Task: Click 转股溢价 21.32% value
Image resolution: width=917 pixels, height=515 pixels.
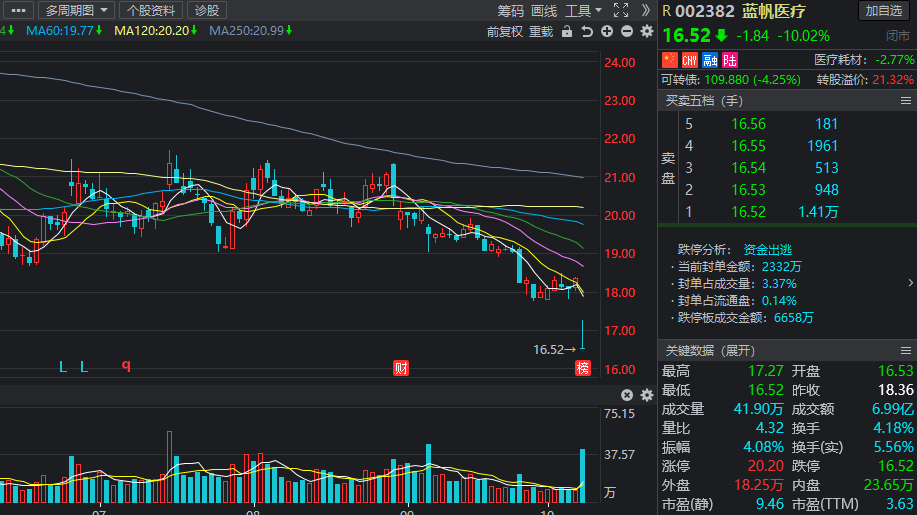Action: (892, 80)
